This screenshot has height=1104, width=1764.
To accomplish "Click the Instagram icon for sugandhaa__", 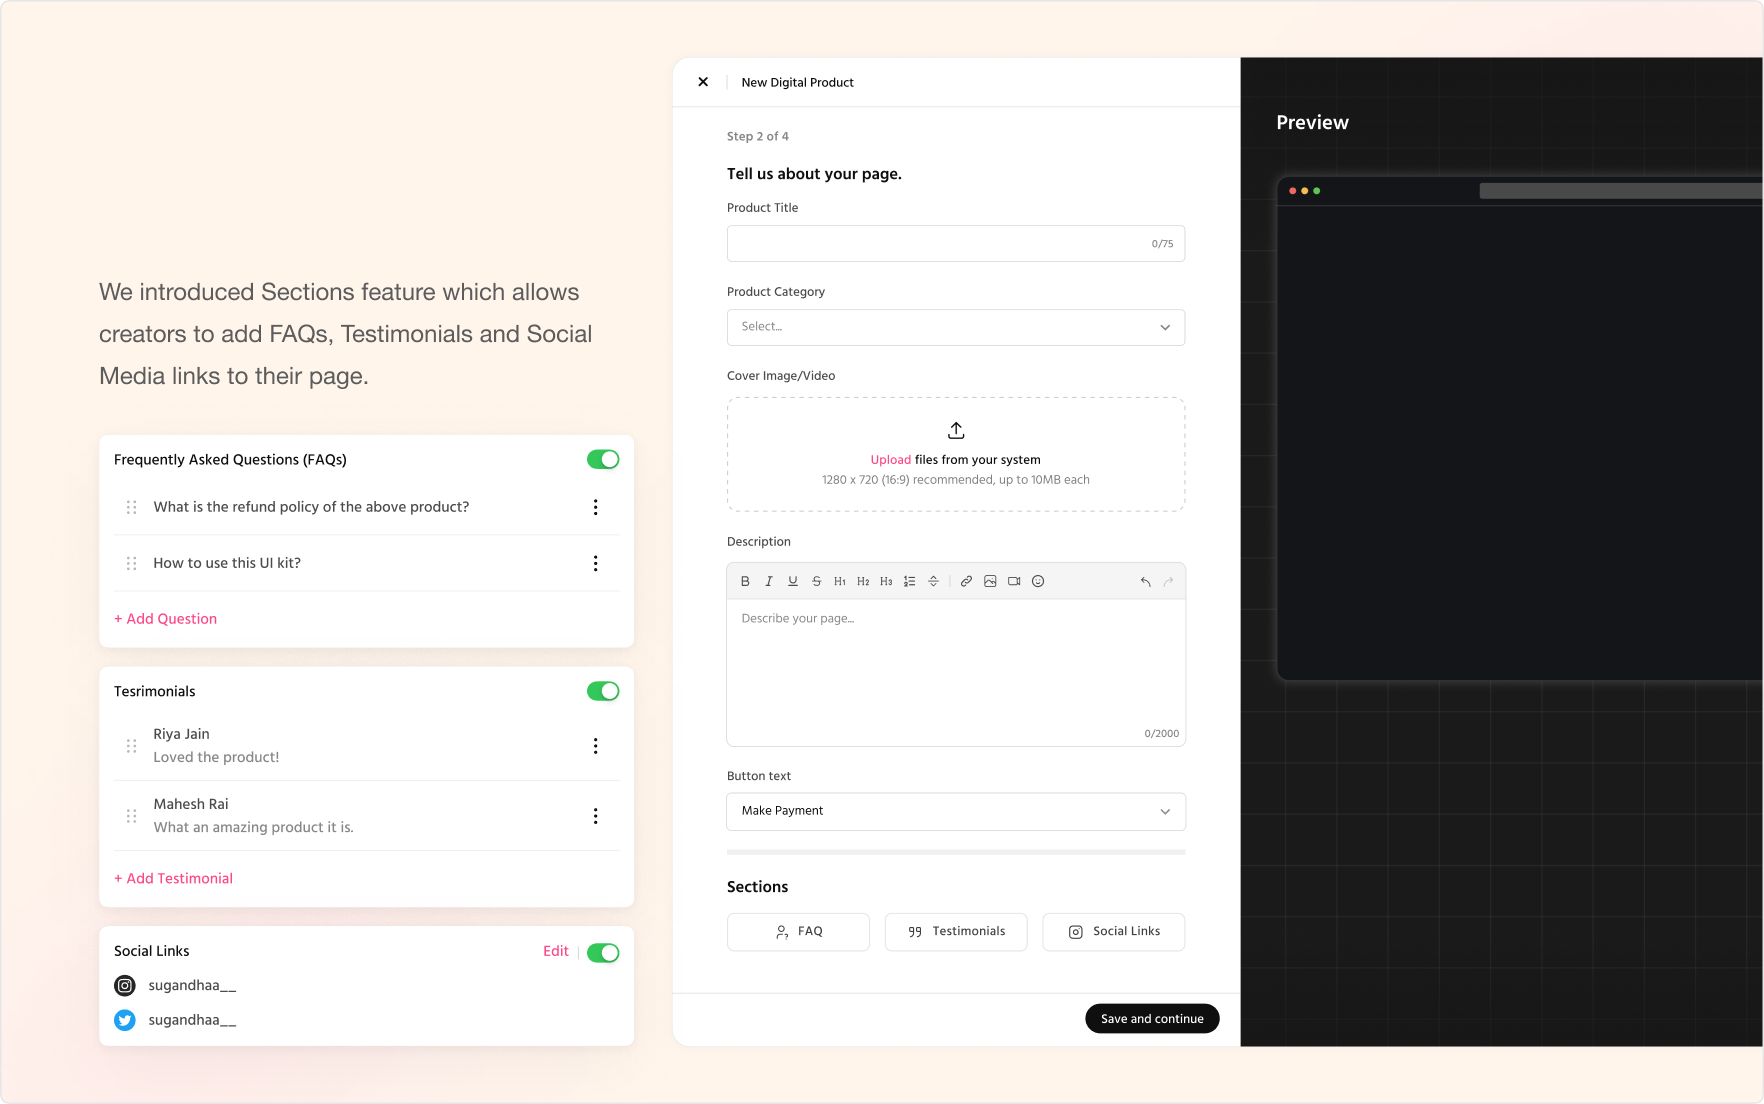I will 125,986.
